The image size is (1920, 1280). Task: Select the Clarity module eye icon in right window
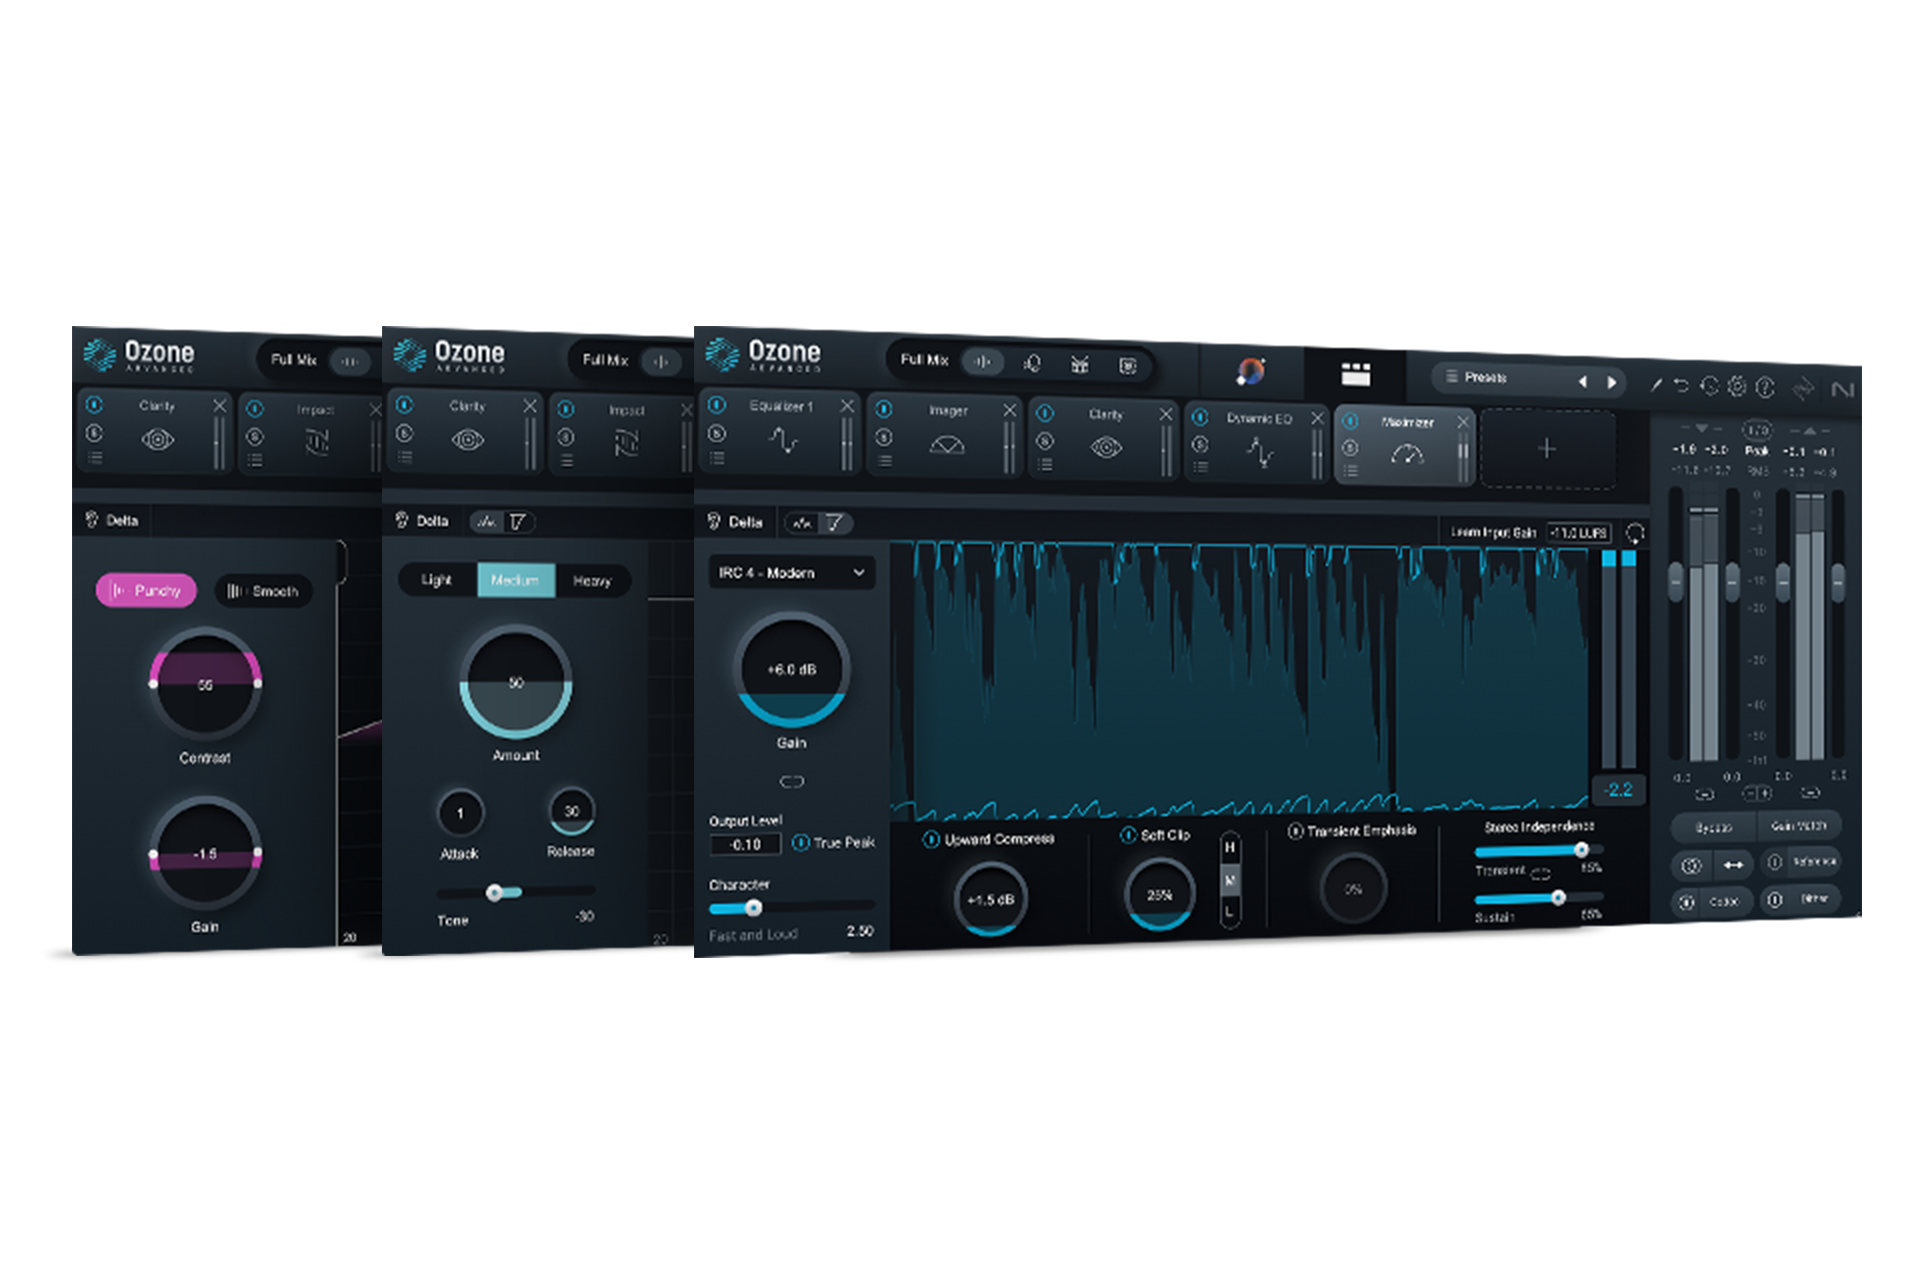coord(1106,448)
